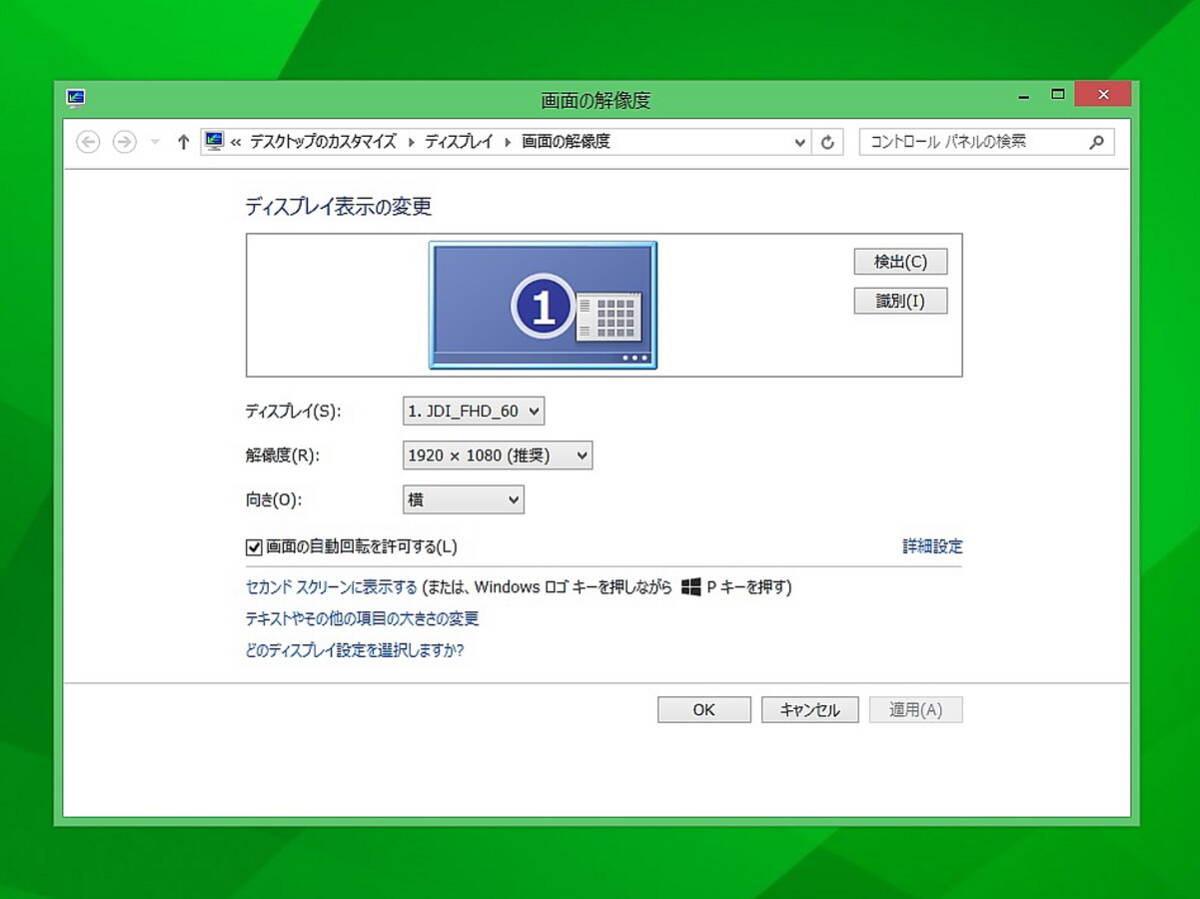This screenshot has height=899, width=1200.
Task: Click the 画面の解像度 breadcrumb
Action: click(x=566, y=142)
